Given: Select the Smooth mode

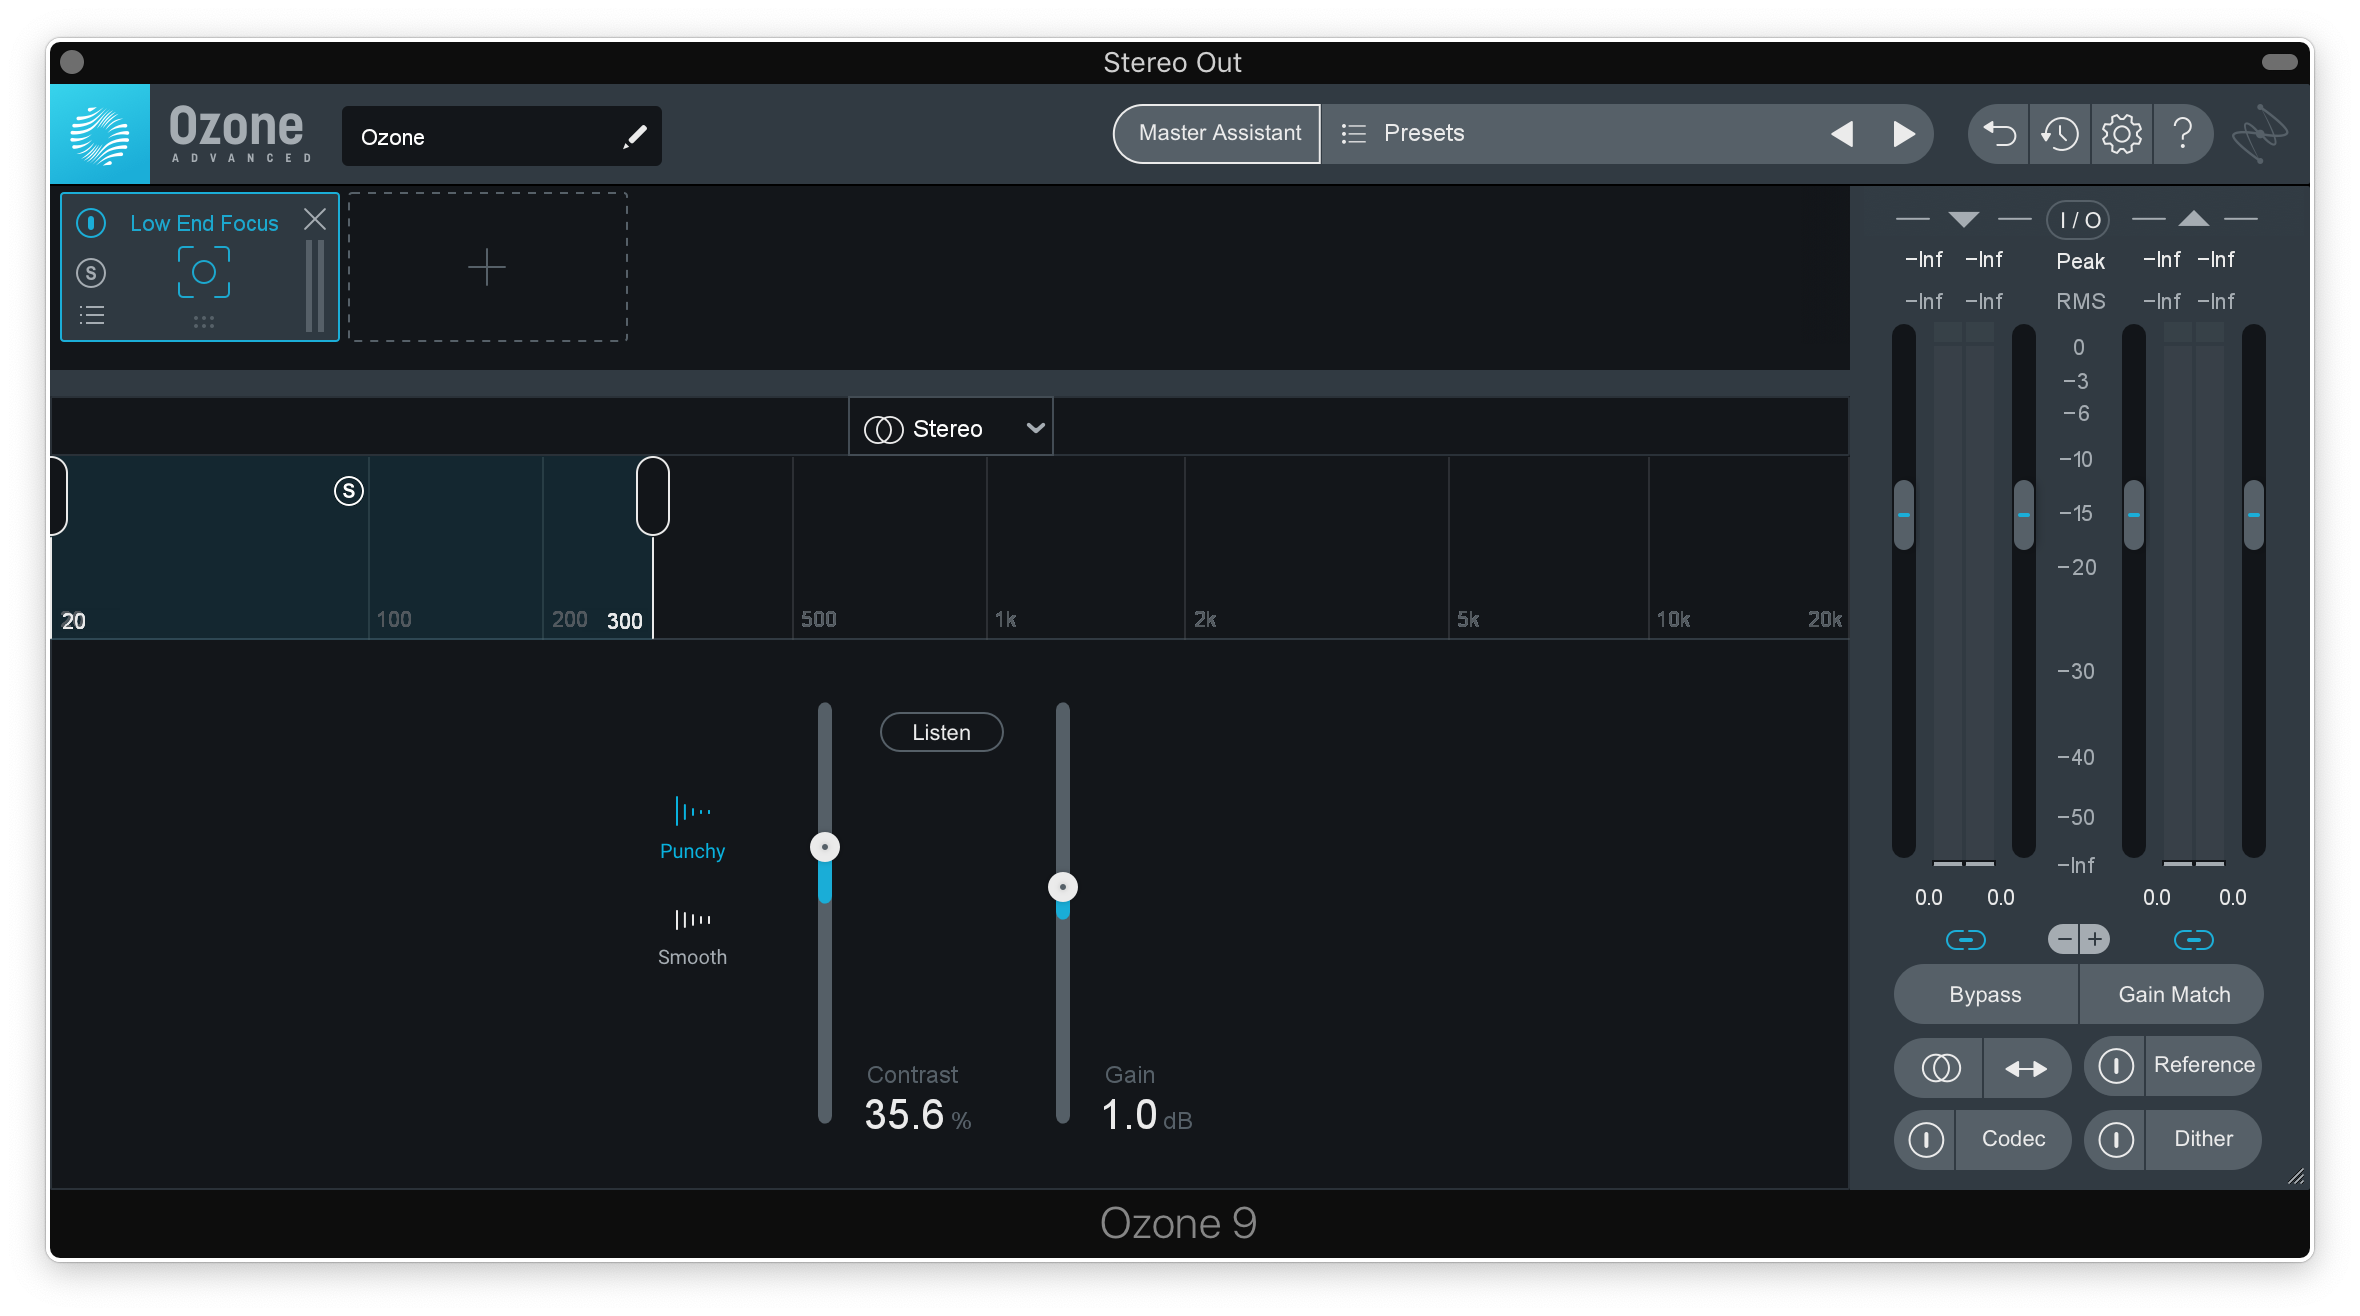Looking at the screenshot, I should [x=692, y=938].
